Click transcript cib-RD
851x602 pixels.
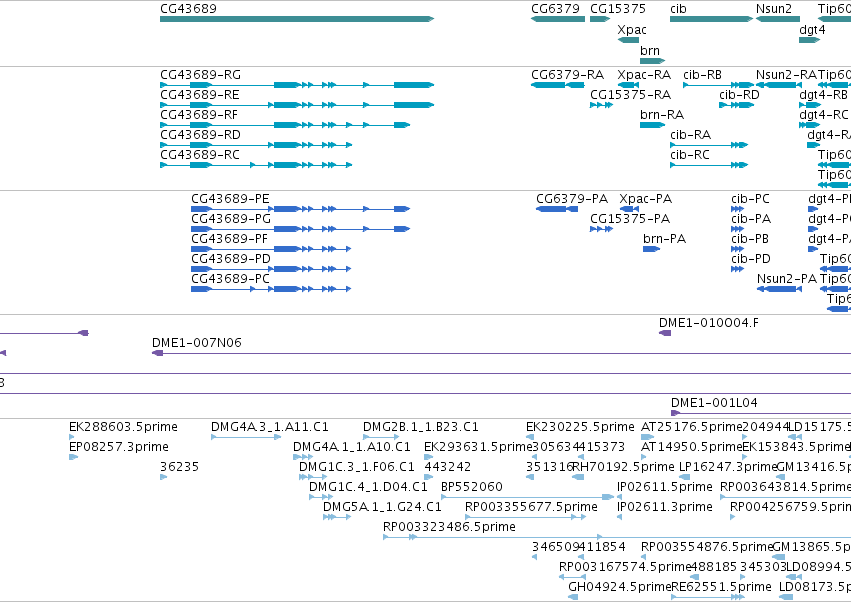pyautogui.click(x=736, y=105)
